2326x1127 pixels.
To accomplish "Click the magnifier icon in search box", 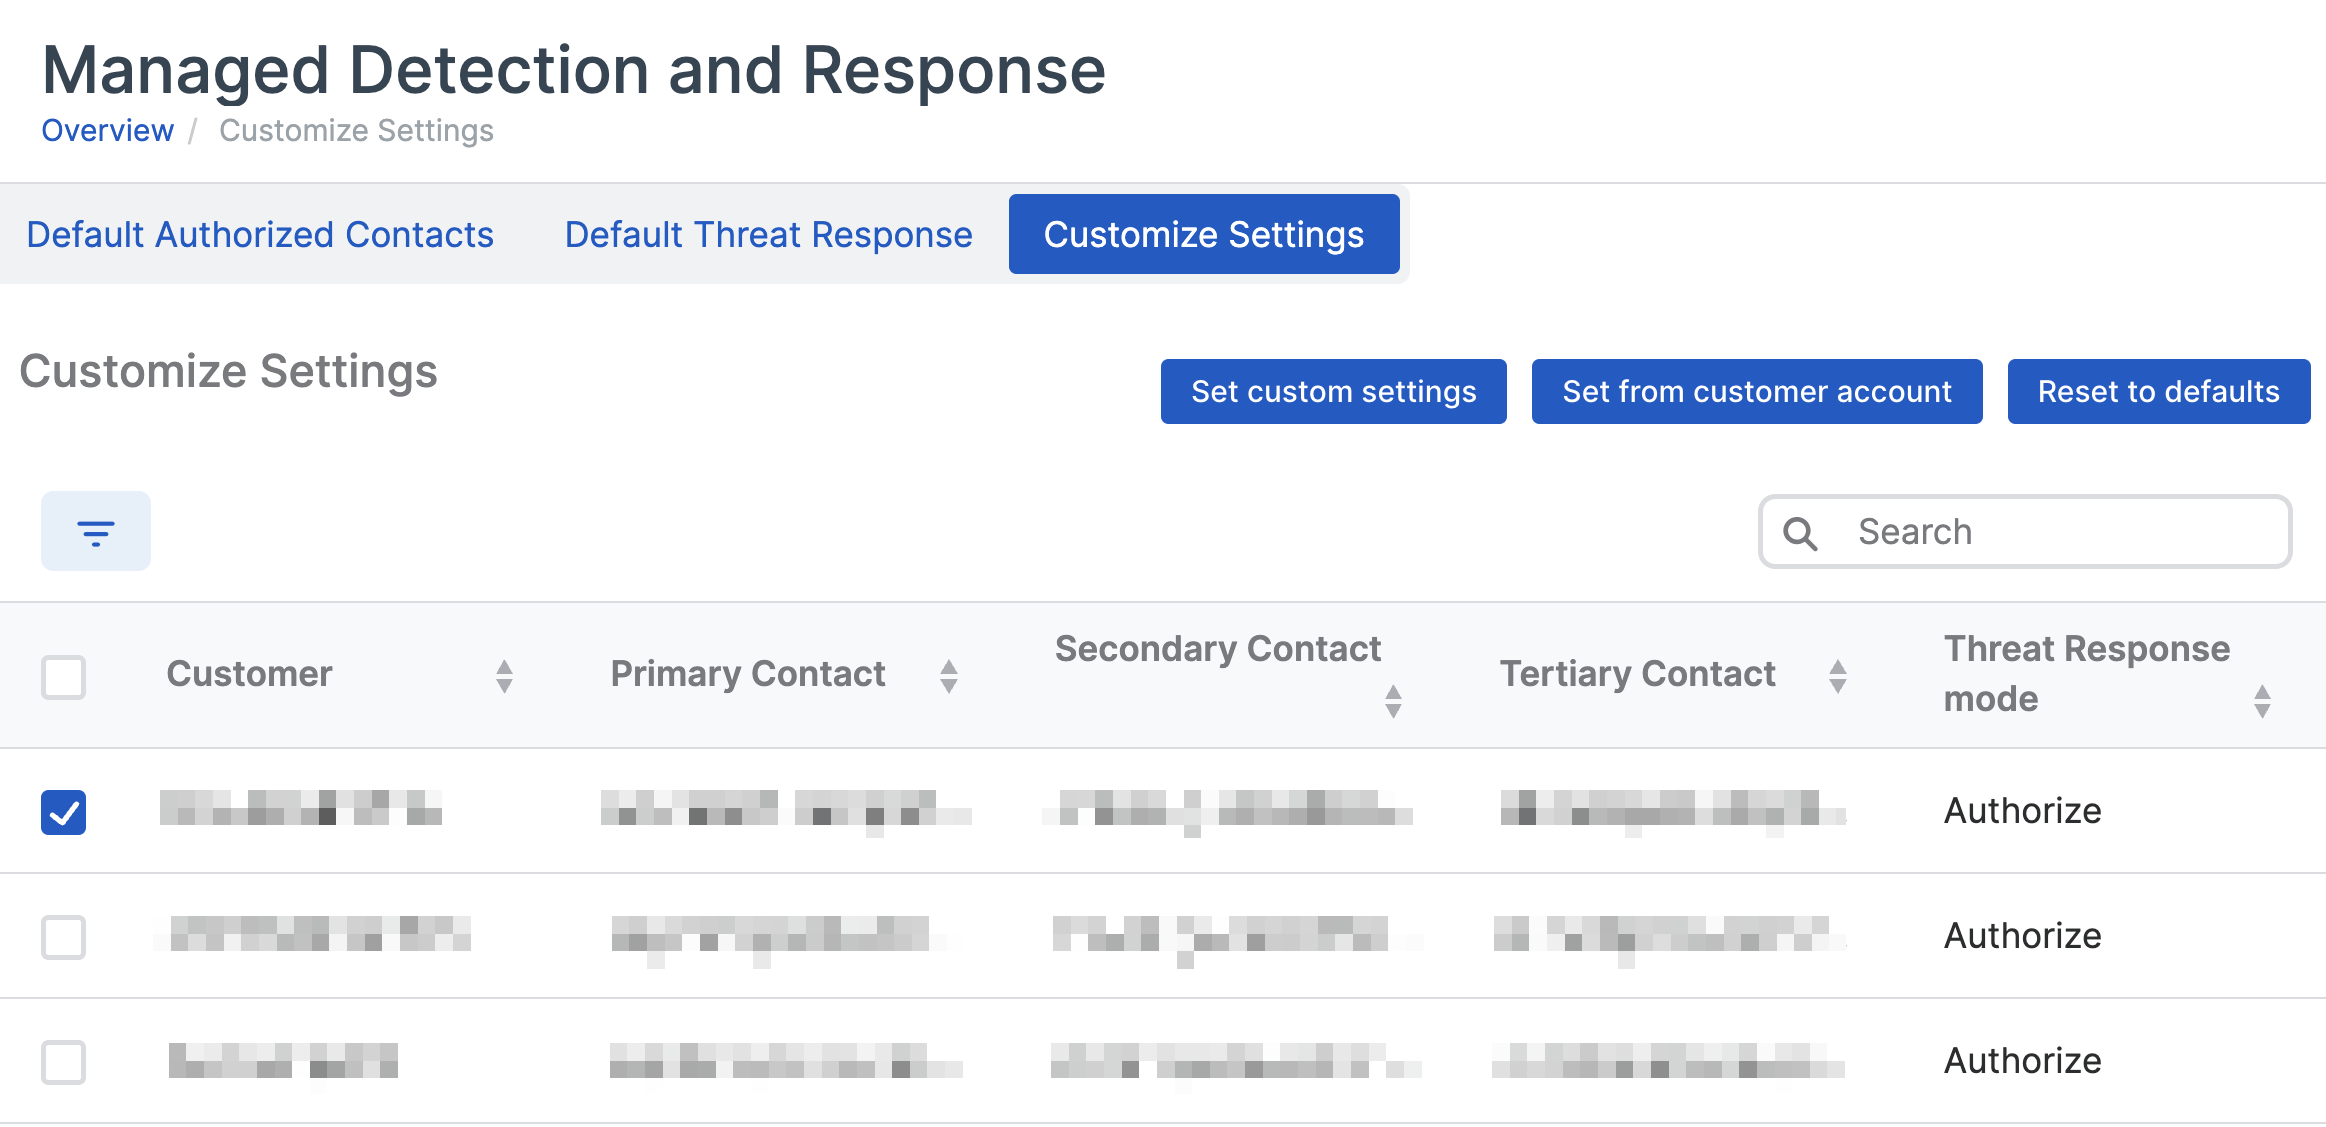I will (1800, 533).
